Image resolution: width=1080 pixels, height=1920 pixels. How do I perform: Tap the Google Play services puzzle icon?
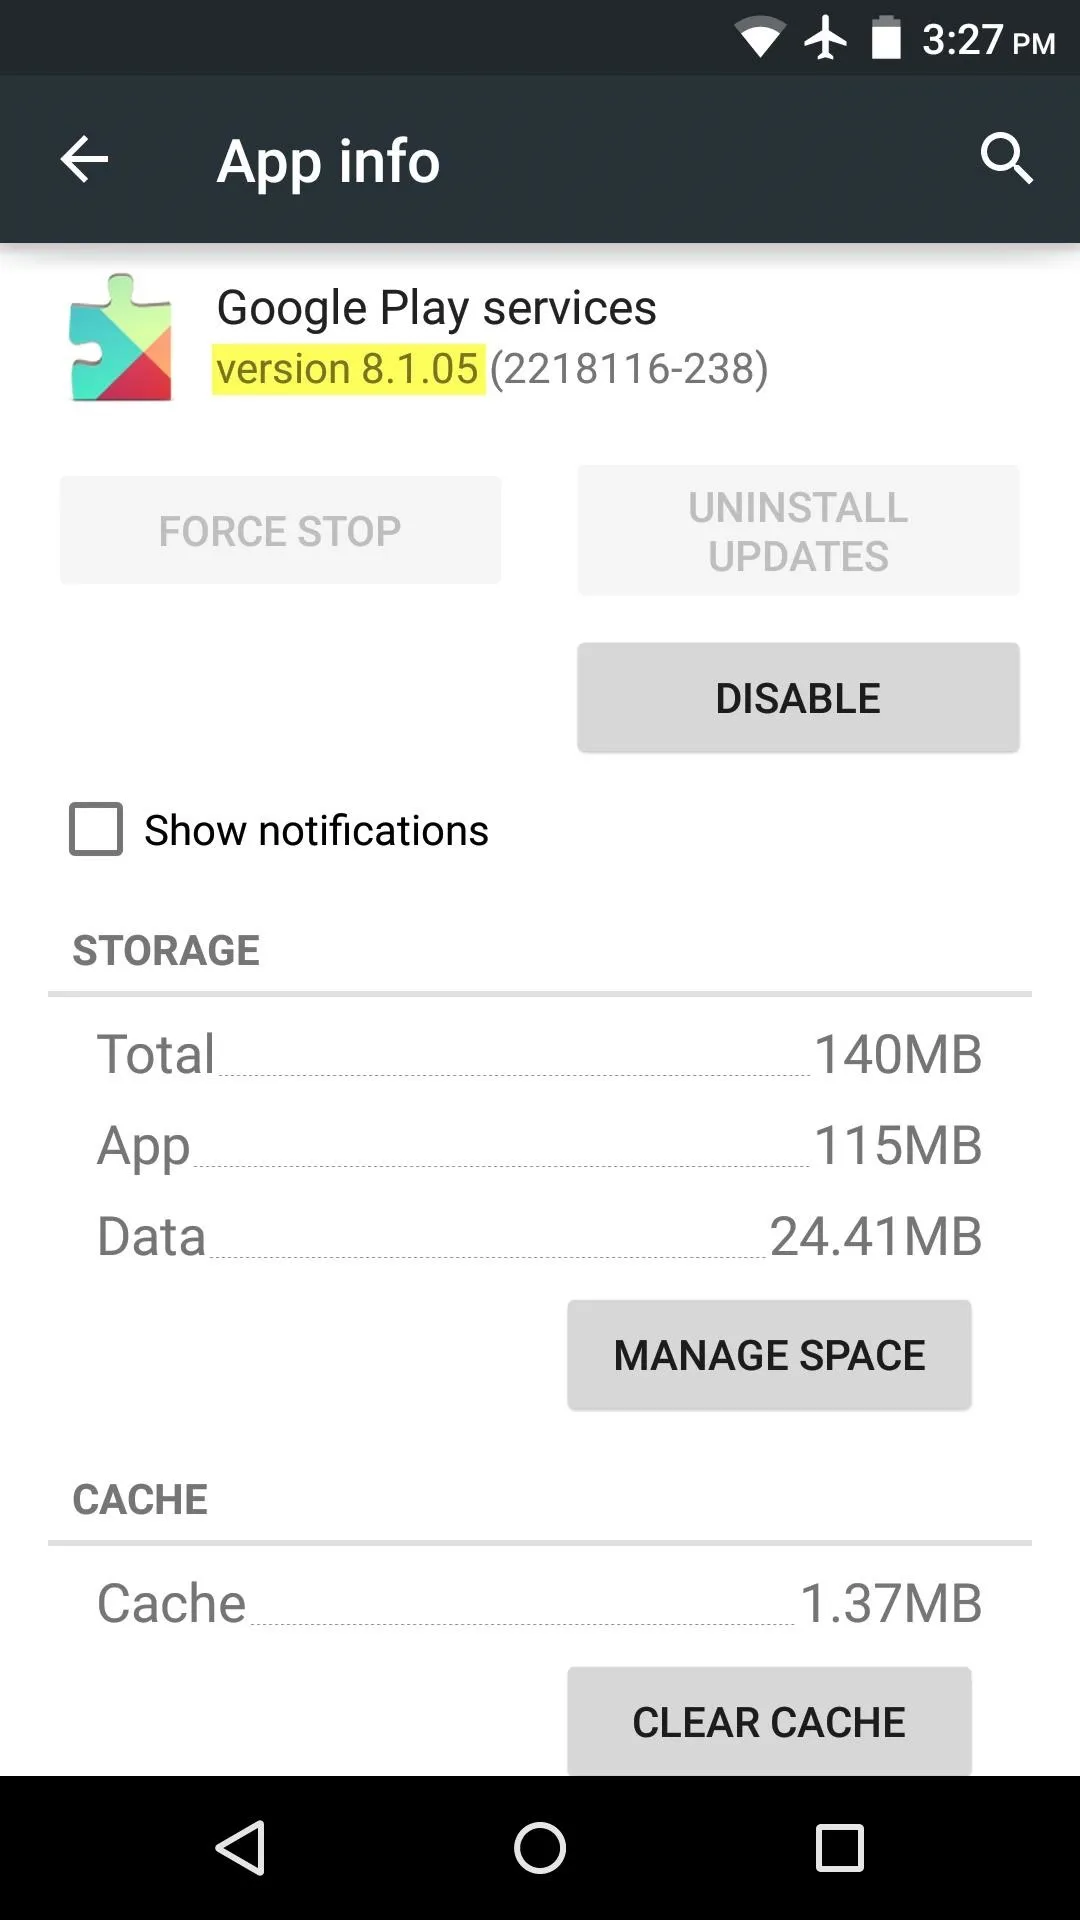tap(121, 338)
